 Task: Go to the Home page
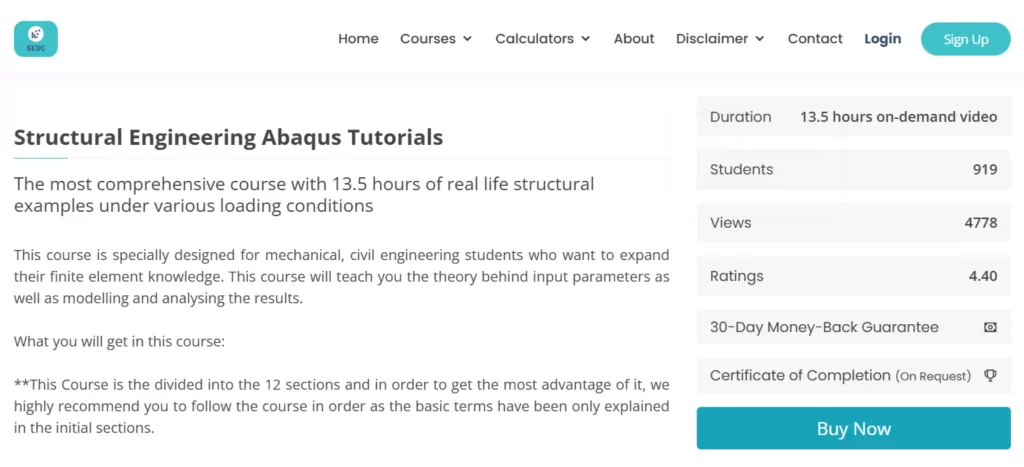[358, 39]
